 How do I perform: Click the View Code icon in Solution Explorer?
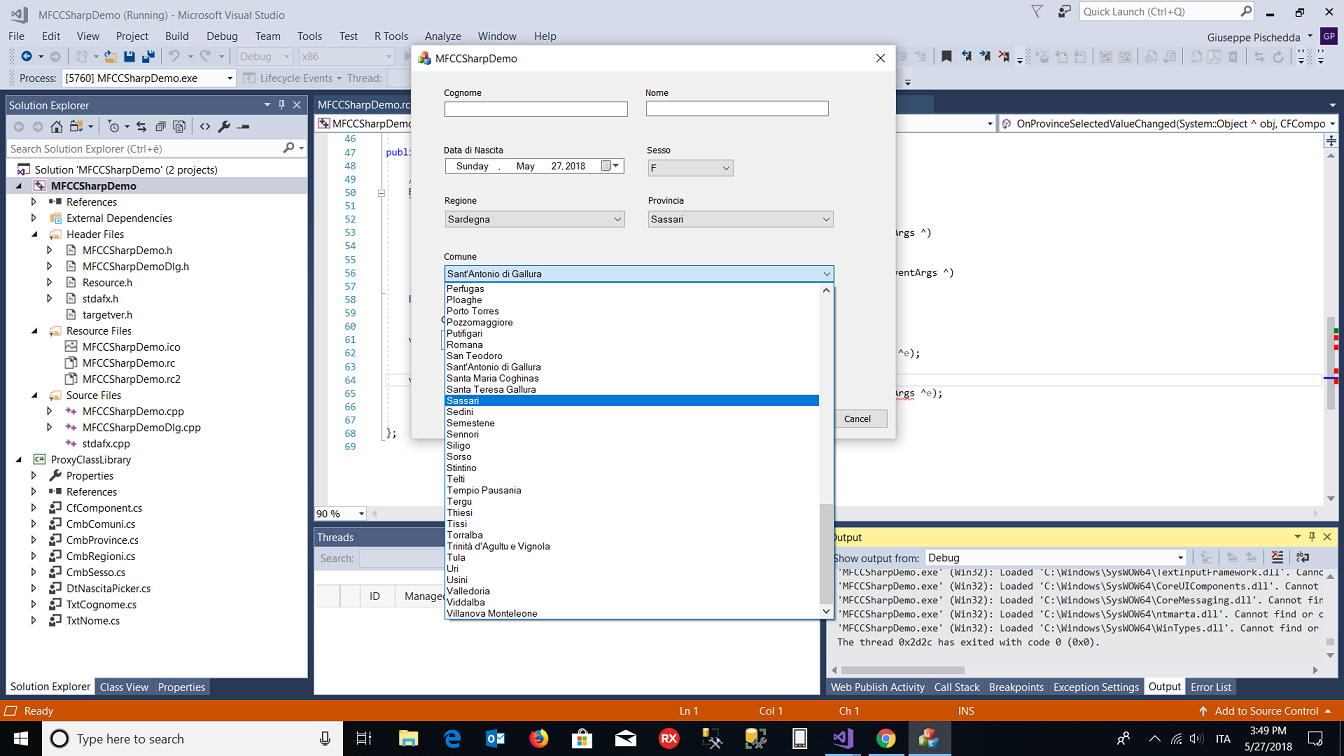pos(205,127)
